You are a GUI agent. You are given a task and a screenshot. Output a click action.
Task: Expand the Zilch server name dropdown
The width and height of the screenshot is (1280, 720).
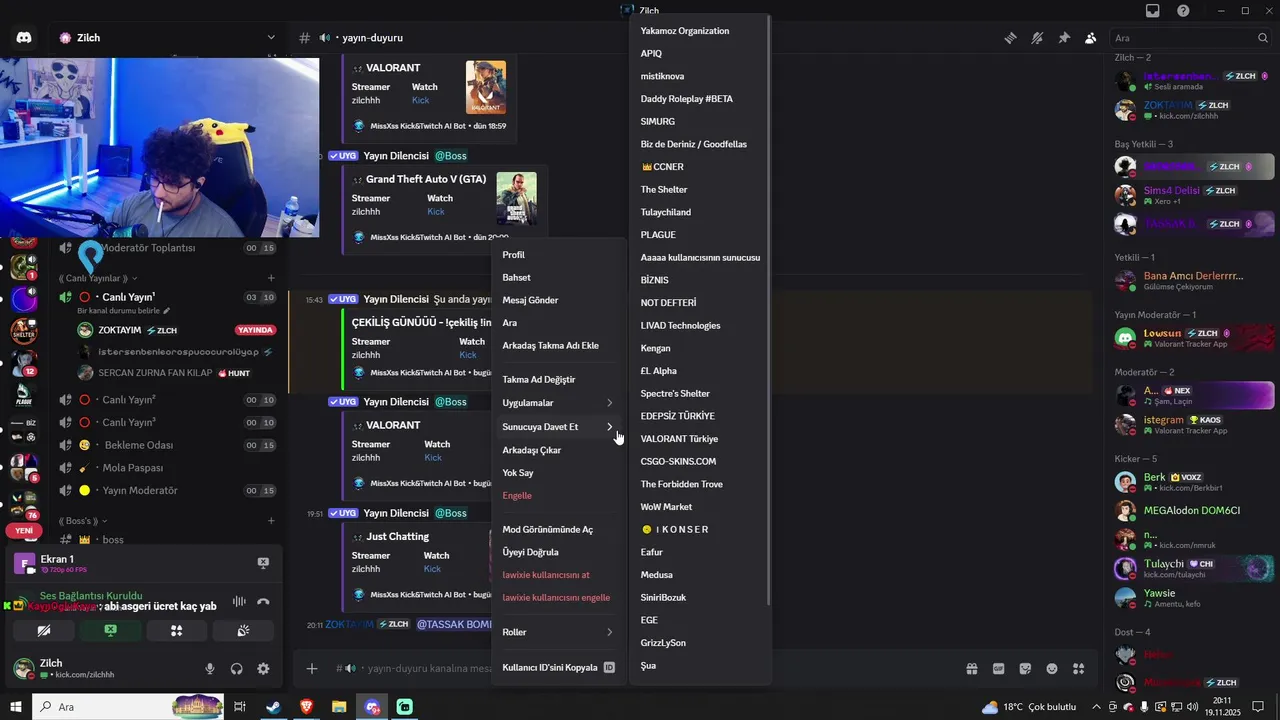pos(271,38)
